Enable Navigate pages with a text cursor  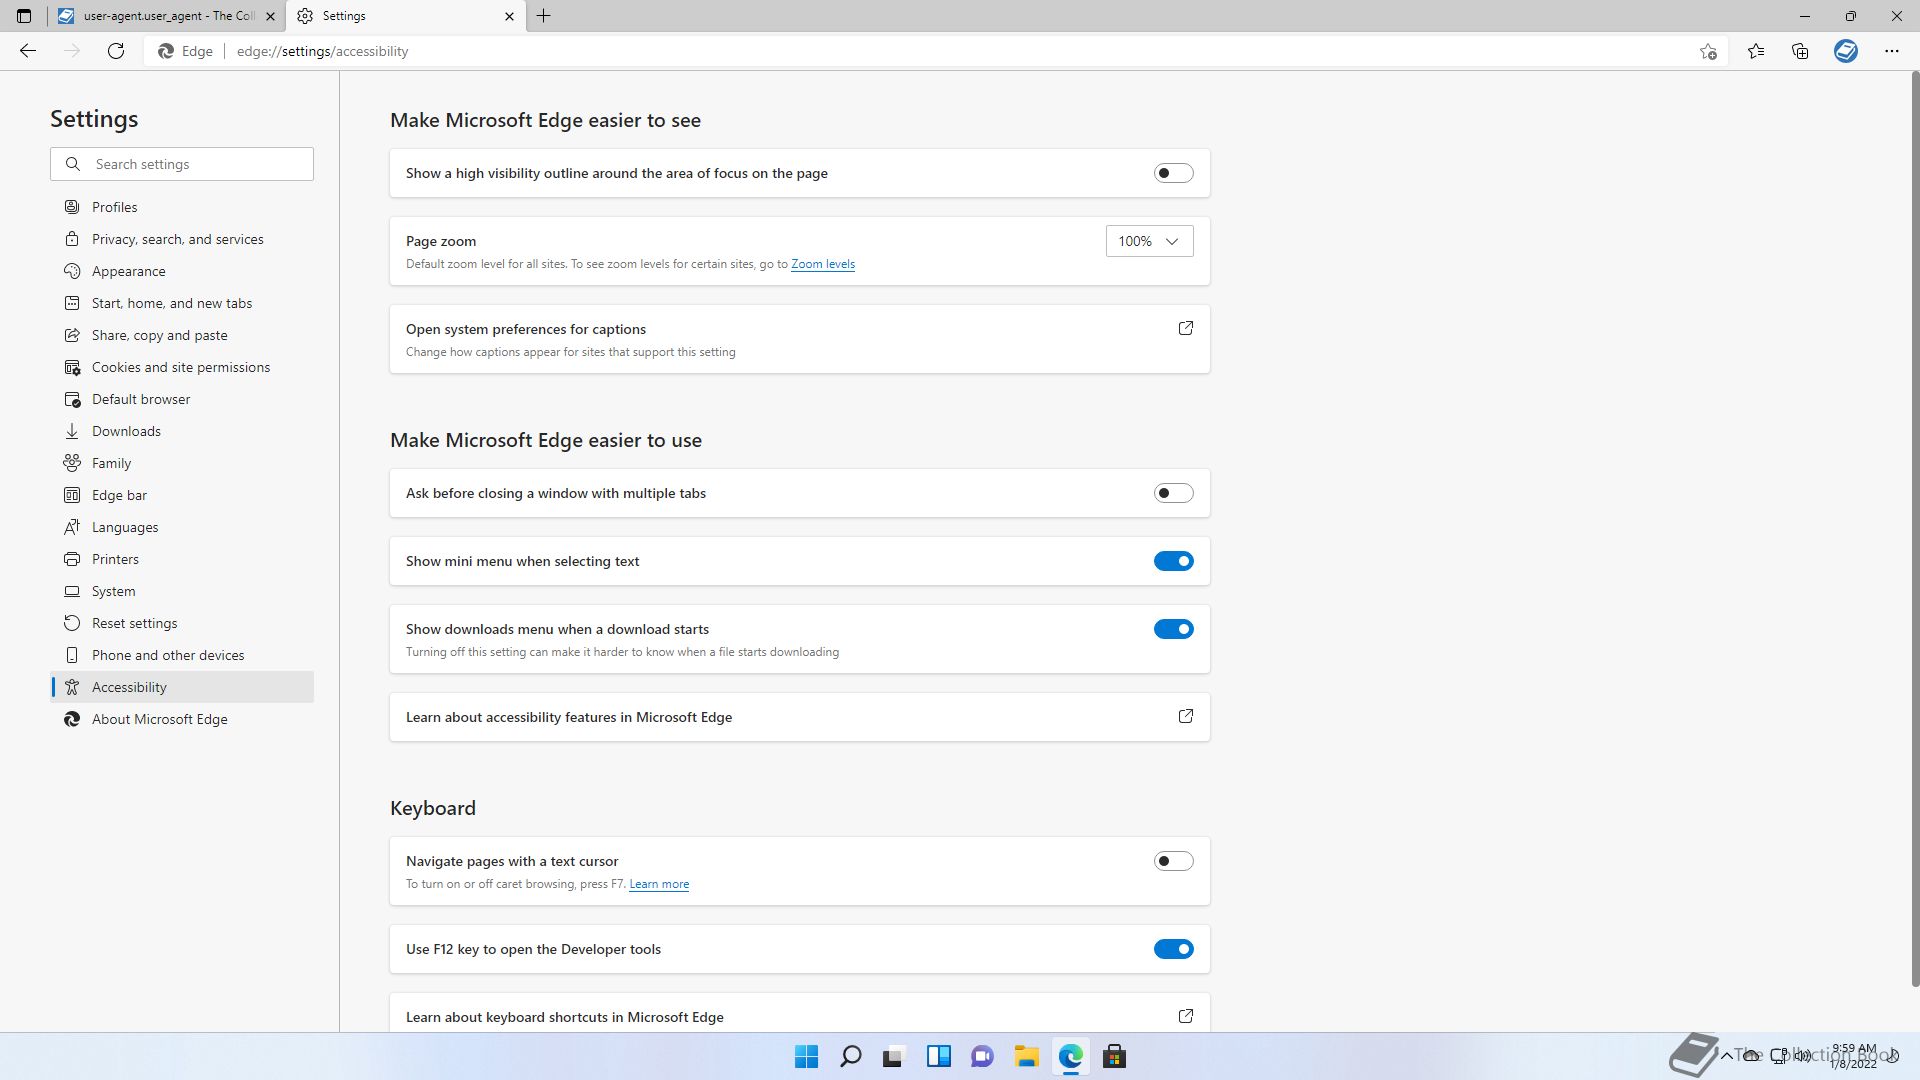pos(1174,861)
